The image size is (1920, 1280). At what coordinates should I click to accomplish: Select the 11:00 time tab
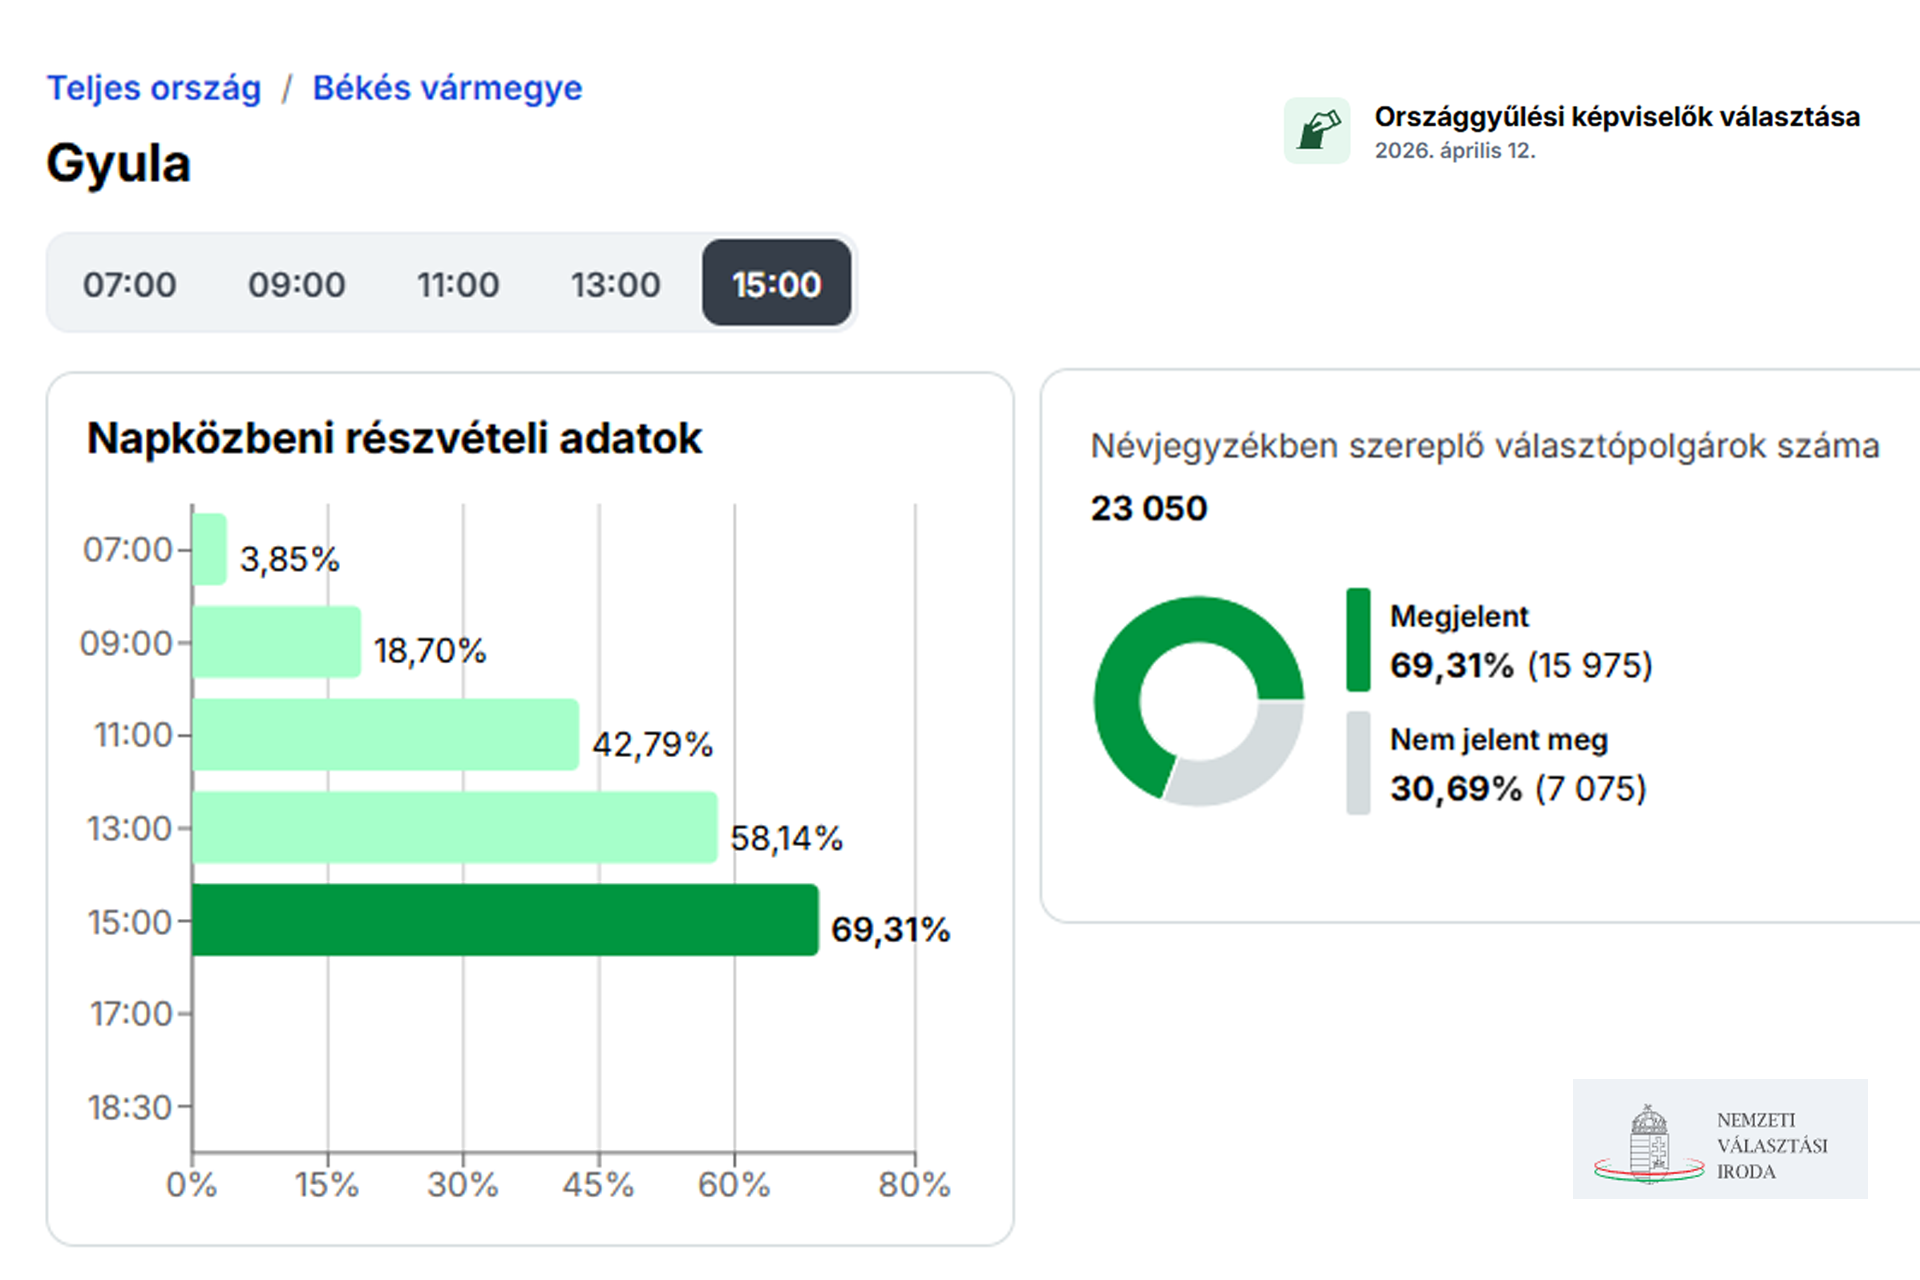pyautogui.click(x=458, y=284)
